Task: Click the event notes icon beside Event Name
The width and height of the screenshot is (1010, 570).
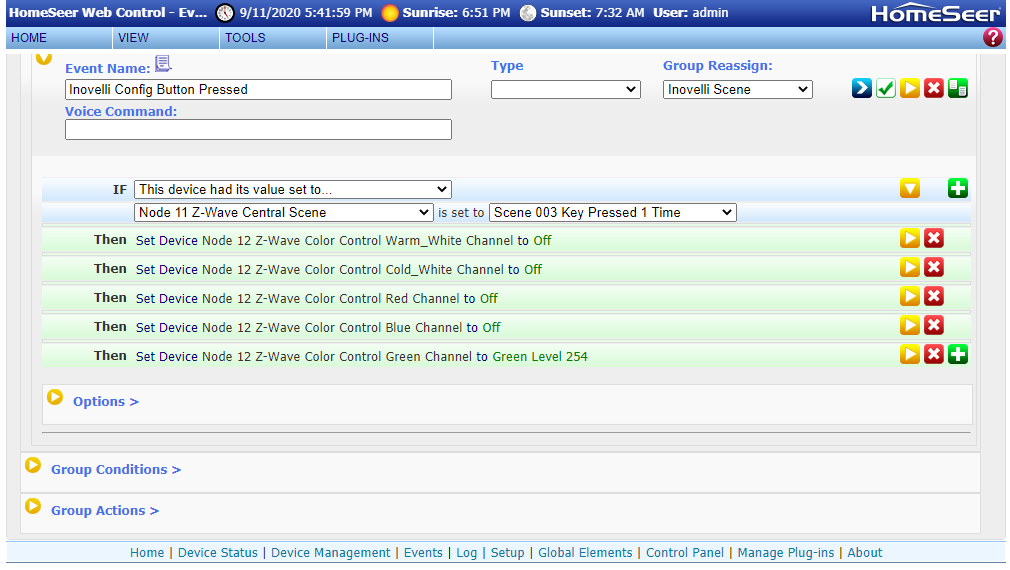Action: [x=164, y=64]
